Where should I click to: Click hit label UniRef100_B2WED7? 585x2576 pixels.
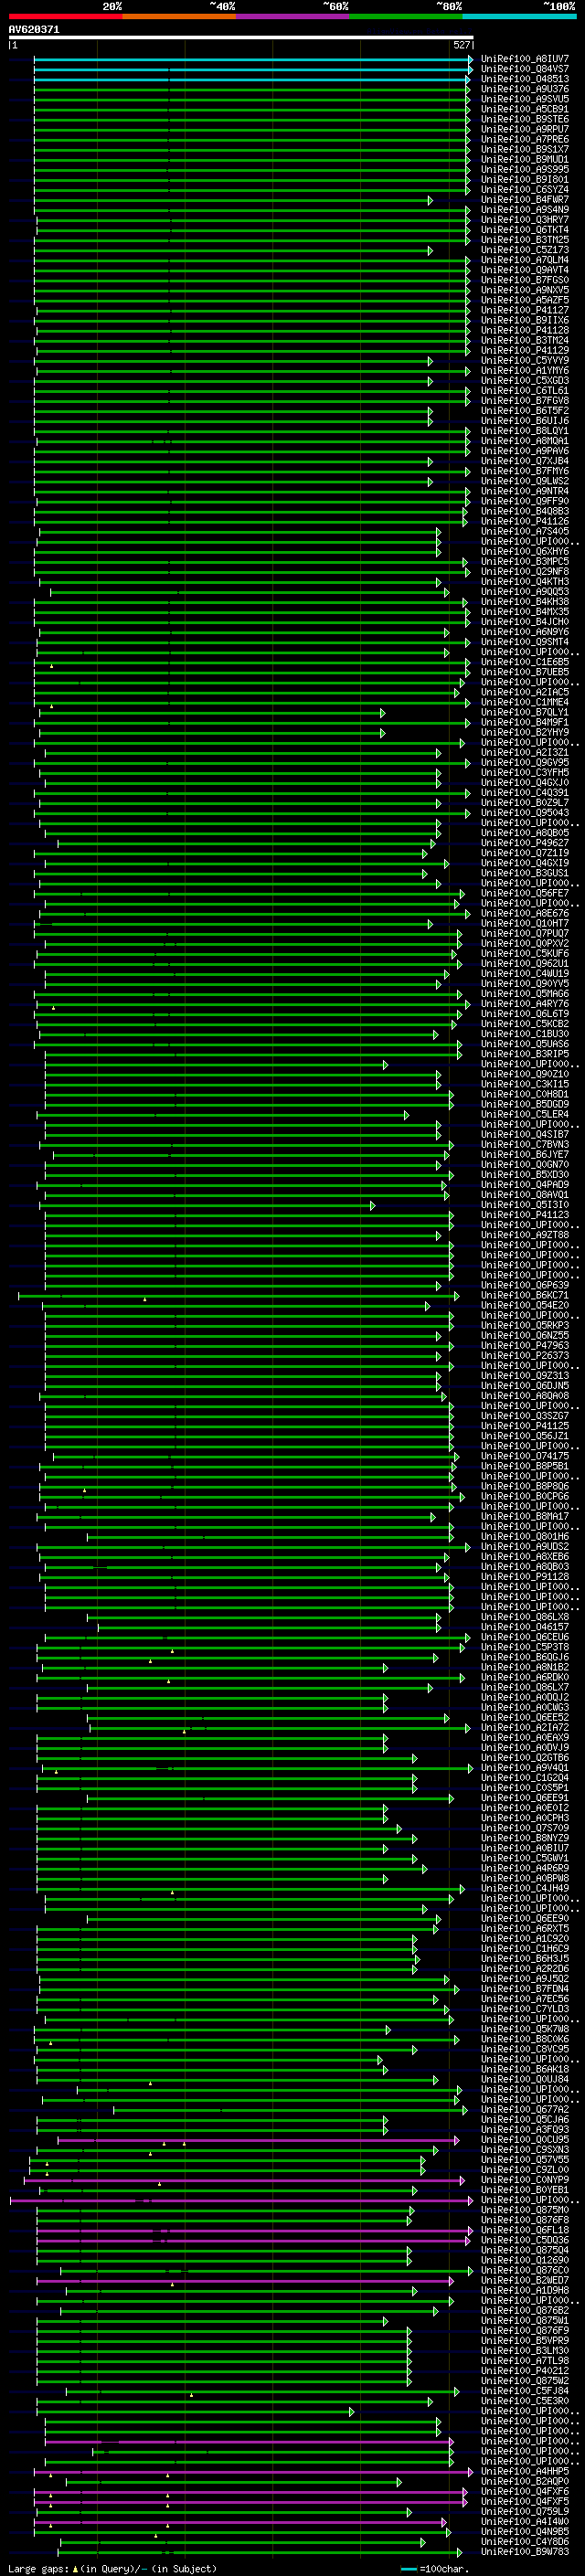coord(525,2280)
